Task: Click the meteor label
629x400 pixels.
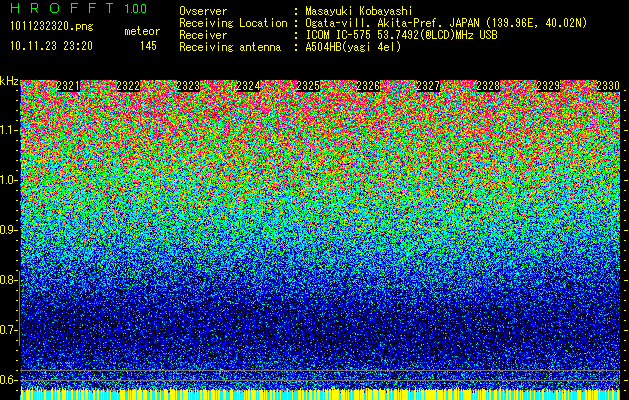Action: pos(142,31)
